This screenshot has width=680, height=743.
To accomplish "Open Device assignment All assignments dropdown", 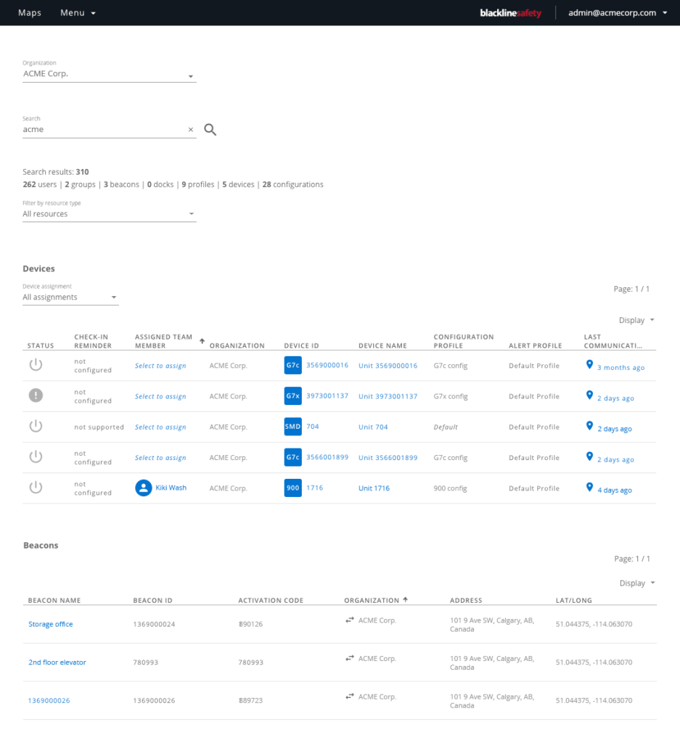I will (x=71, y=297).
